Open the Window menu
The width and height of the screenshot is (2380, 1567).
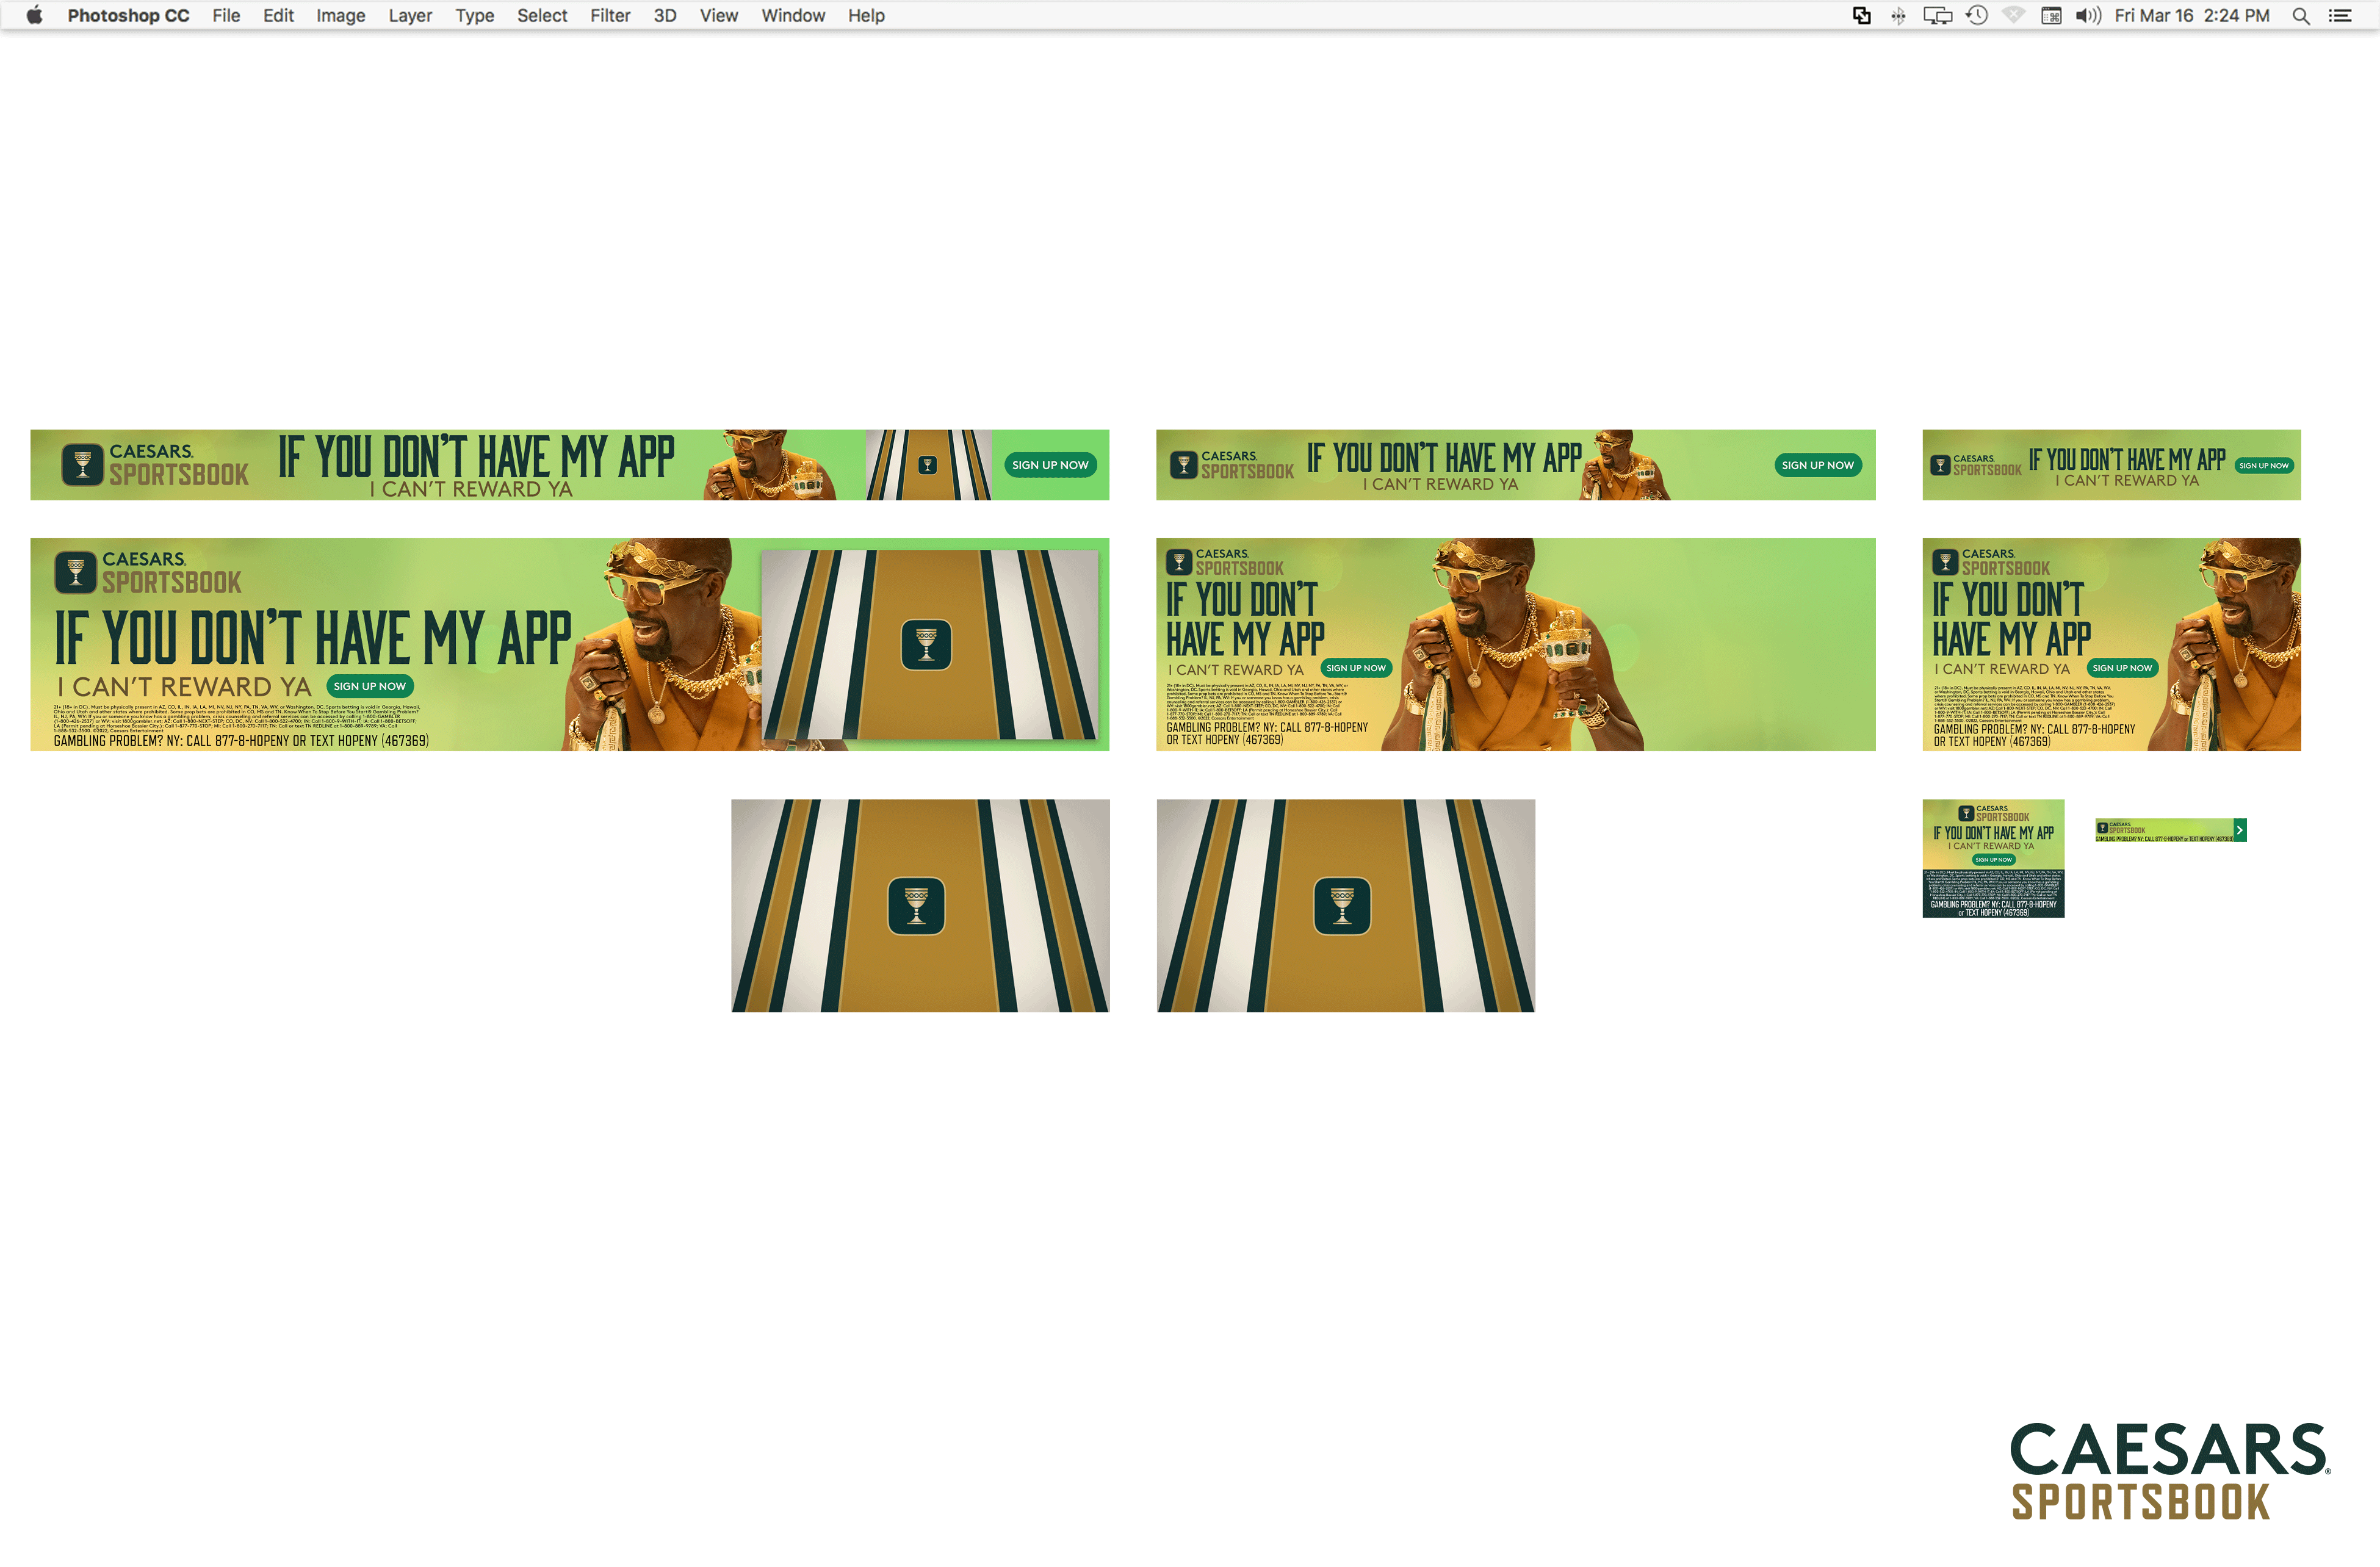(793, 15)
